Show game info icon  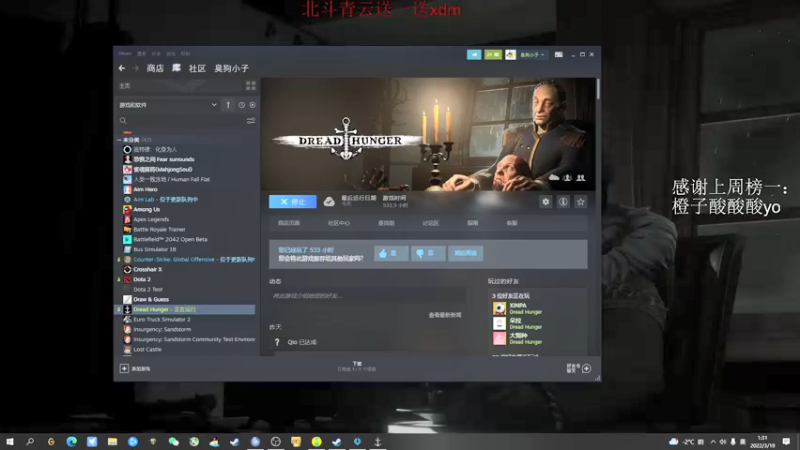[563, 202]
